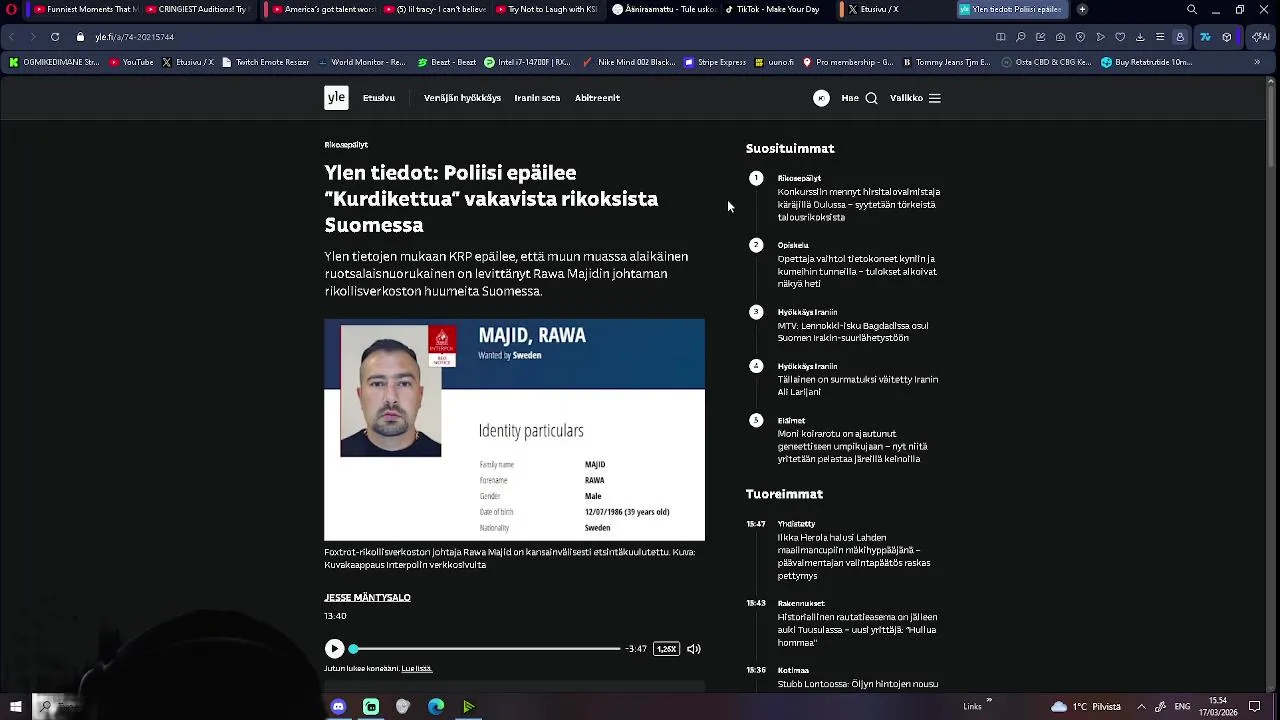1280x720 pixels.
Task: Show hidden system tray icons
Action: 1141,706
